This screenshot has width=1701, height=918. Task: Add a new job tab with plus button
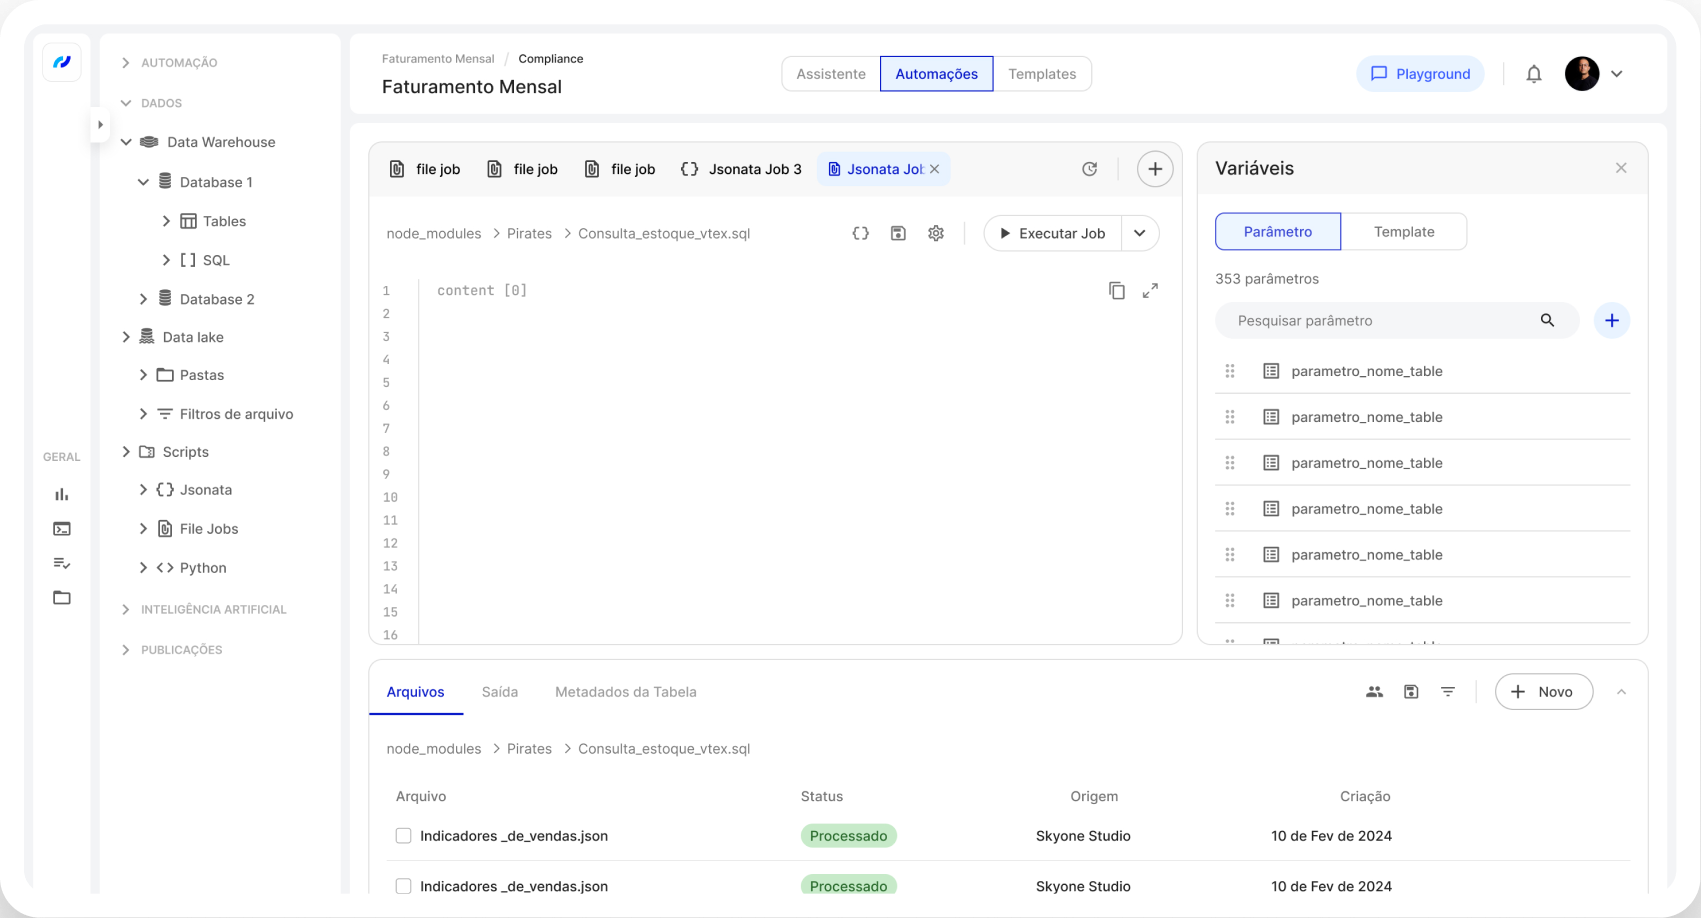(x=1154, y=169)
